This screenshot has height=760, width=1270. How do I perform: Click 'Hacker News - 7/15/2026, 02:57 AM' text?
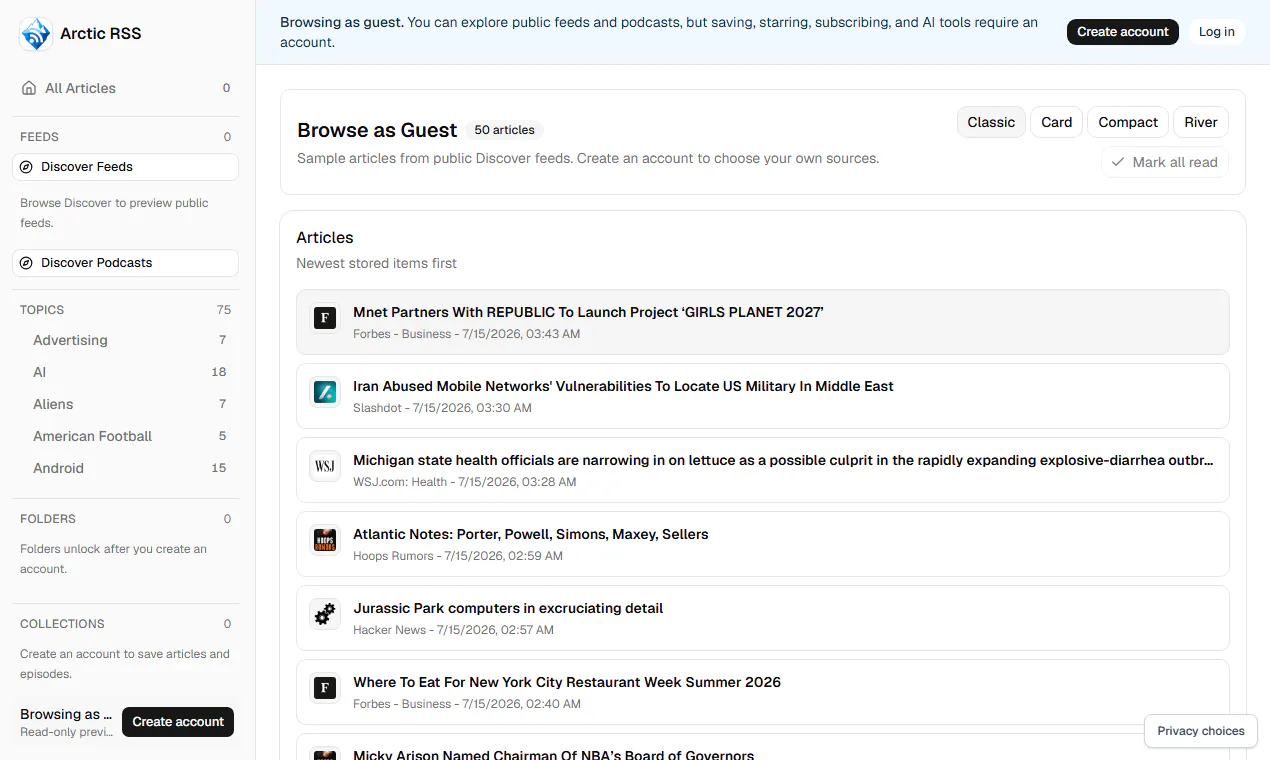point(453,630)
